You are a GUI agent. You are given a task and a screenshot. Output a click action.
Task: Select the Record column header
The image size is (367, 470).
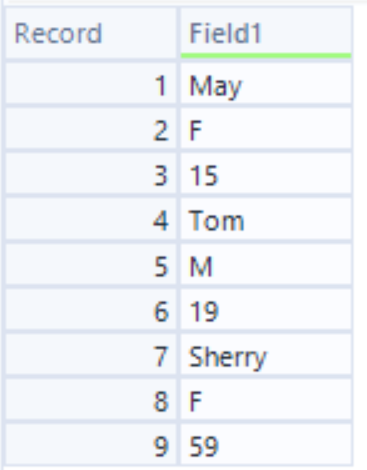click(91, 33)
